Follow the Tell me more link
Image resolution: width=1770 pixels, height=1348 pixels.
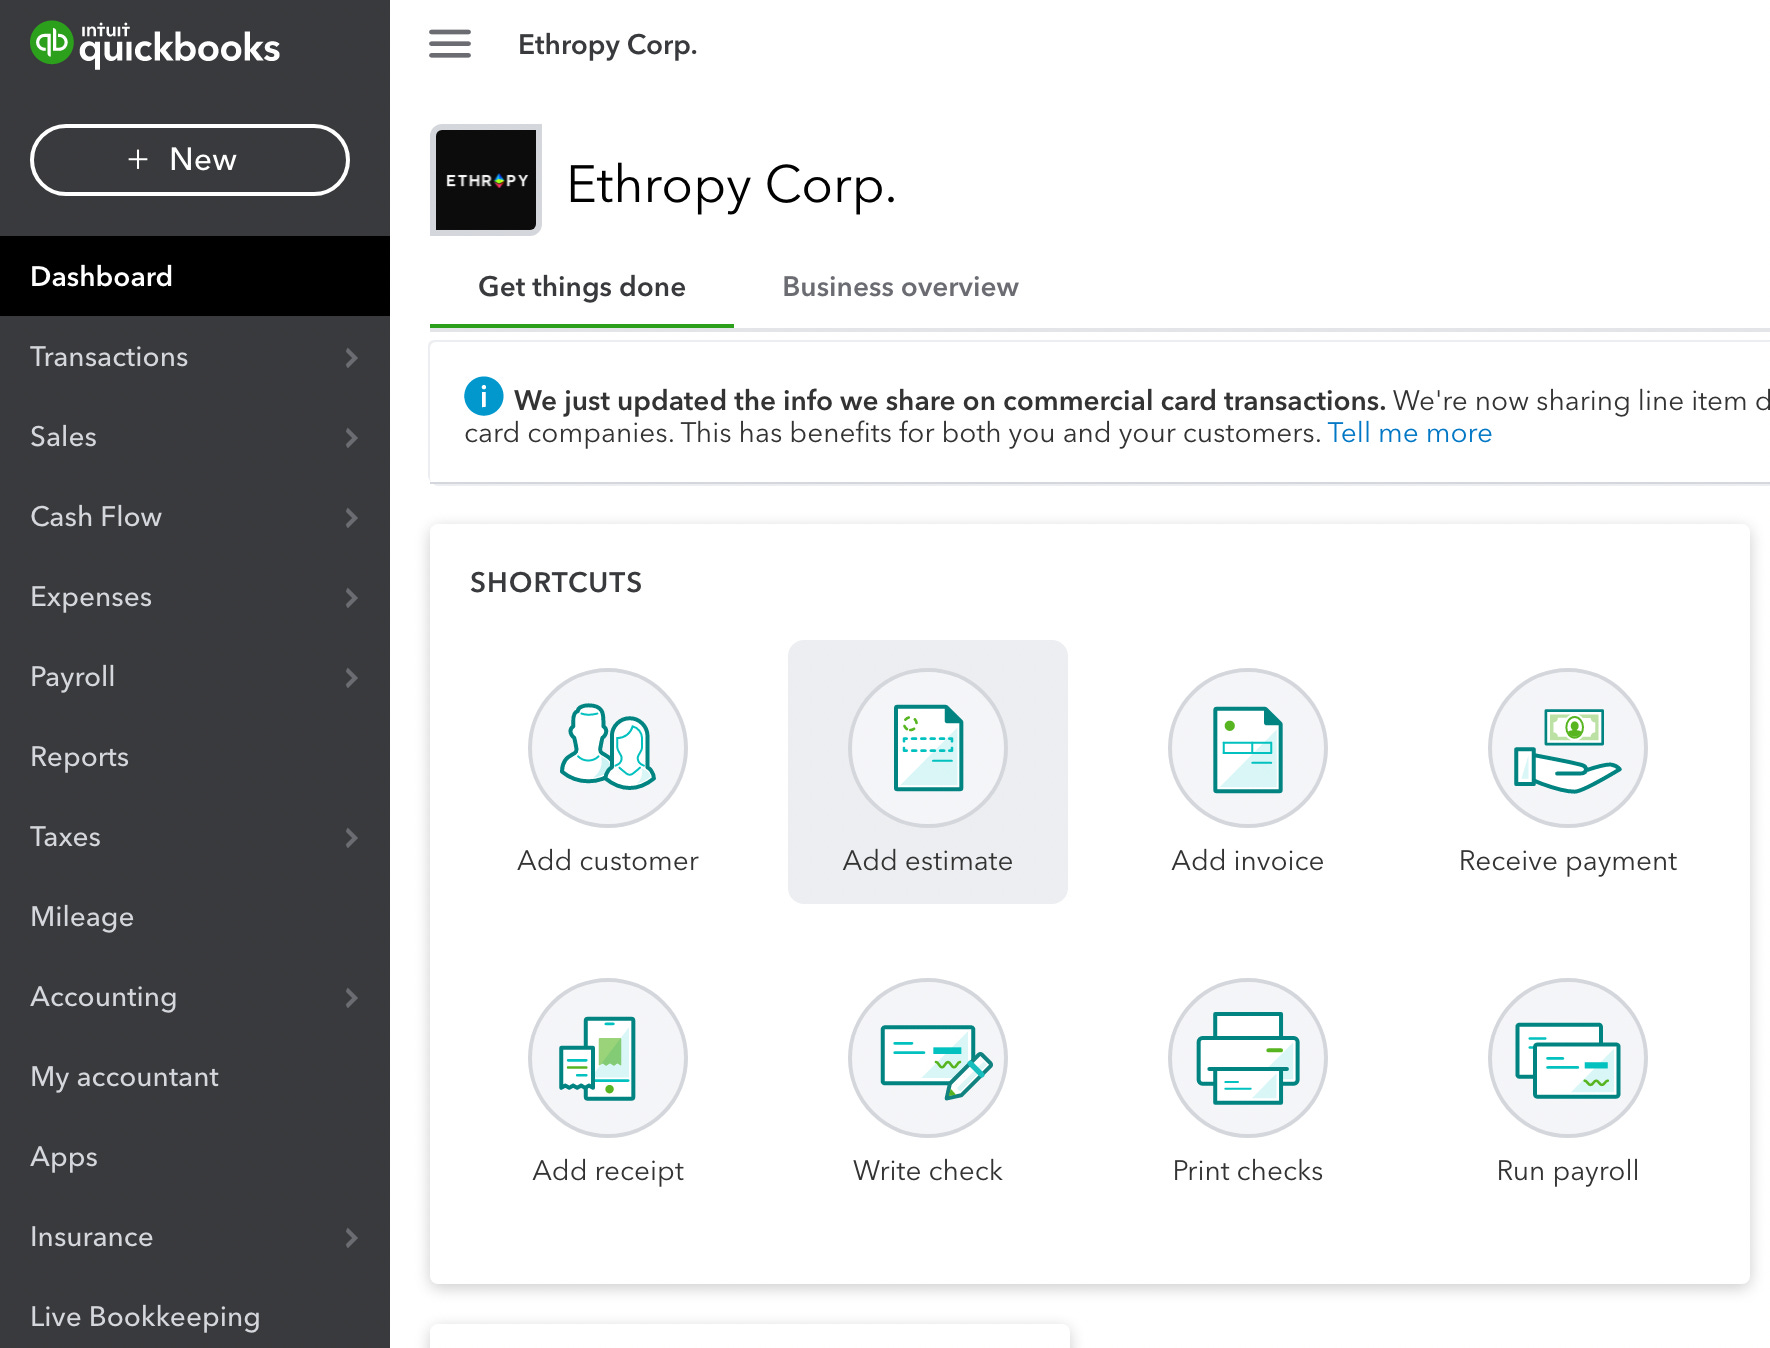click(1410, 433)
